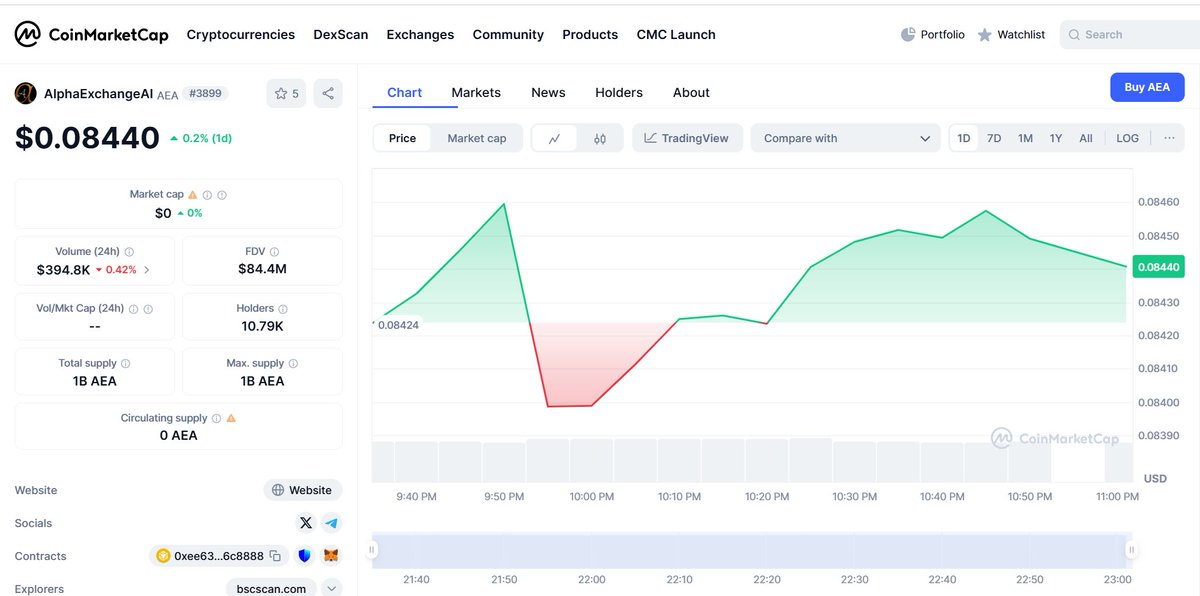Open the Telegram social link
The image size is (1200, 596).
point(331,523)
